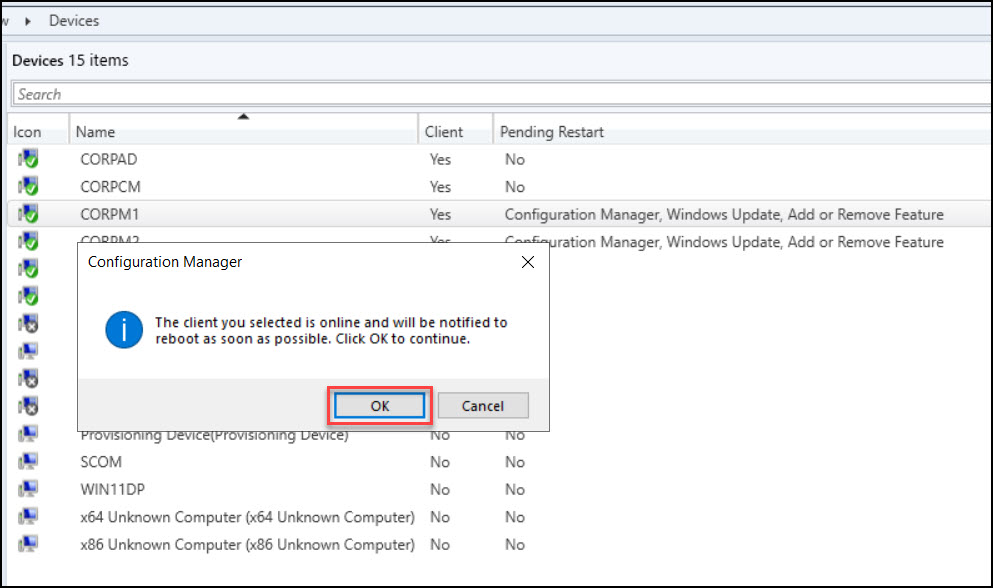Image resolution: width=993 pixels, height=588 pixels.
Task: Click the 'Devices 15 items' heading
Action: point(70,60)
